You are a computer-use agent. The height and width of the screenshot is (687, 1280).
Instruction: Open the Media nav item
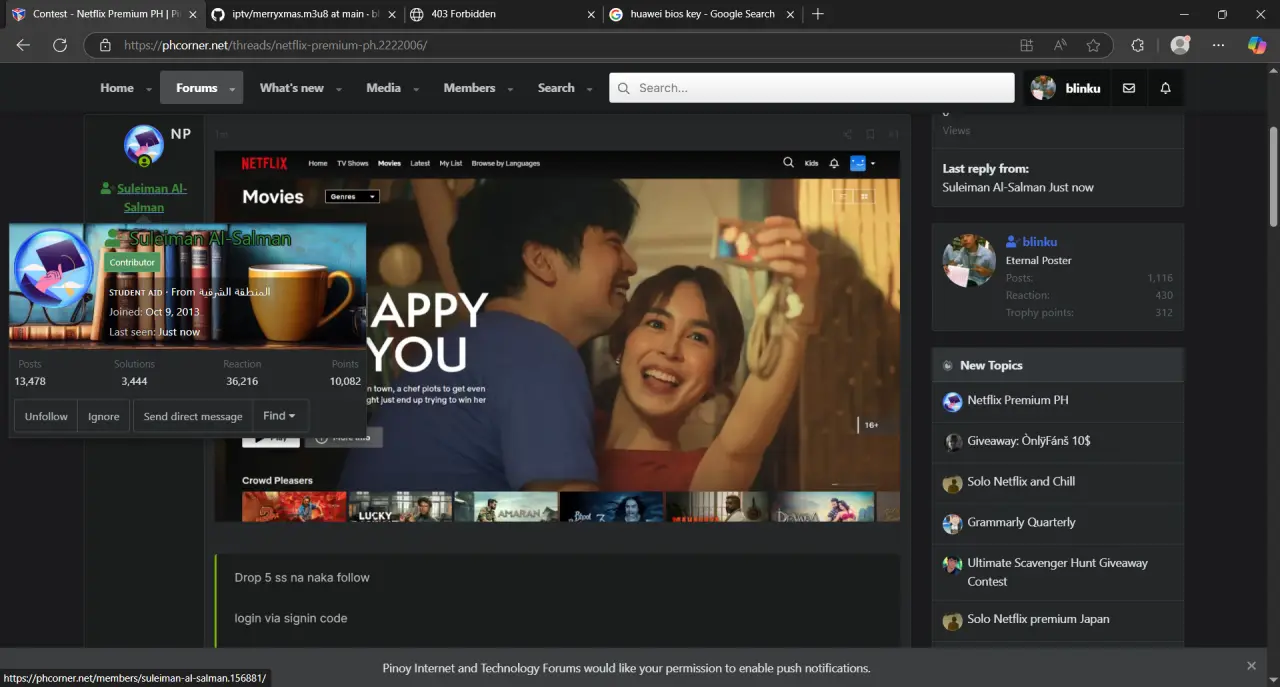tap(383, 88)
